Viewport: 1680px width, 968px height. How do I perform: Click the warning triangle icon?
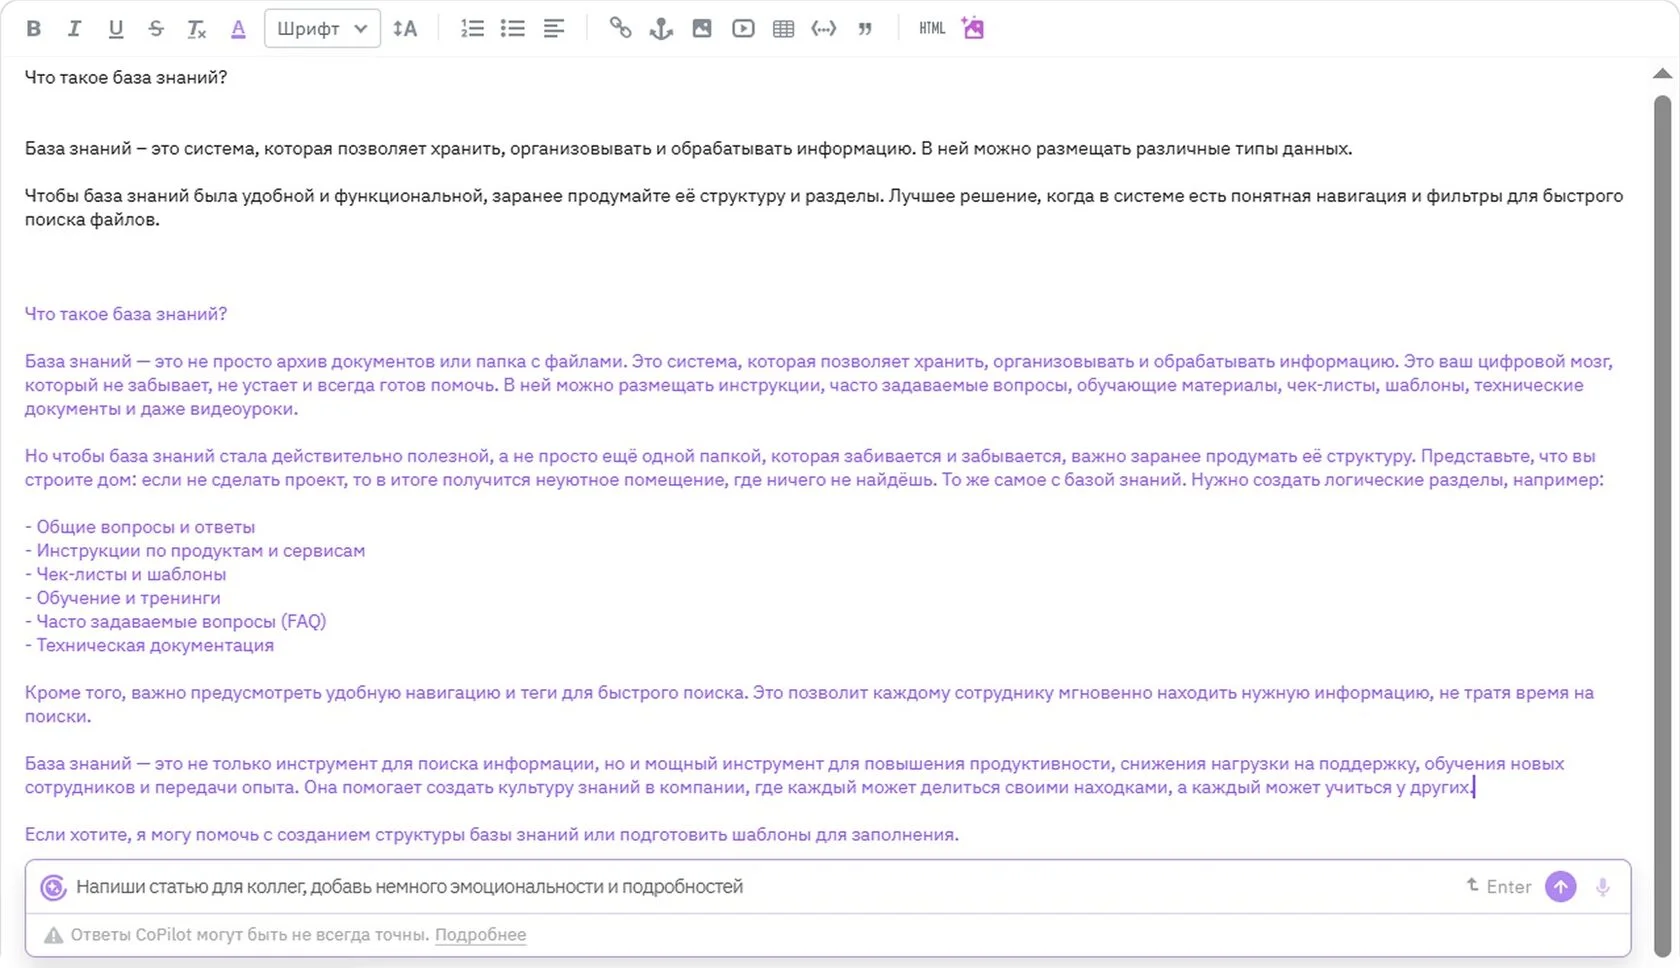pos(54,935)
